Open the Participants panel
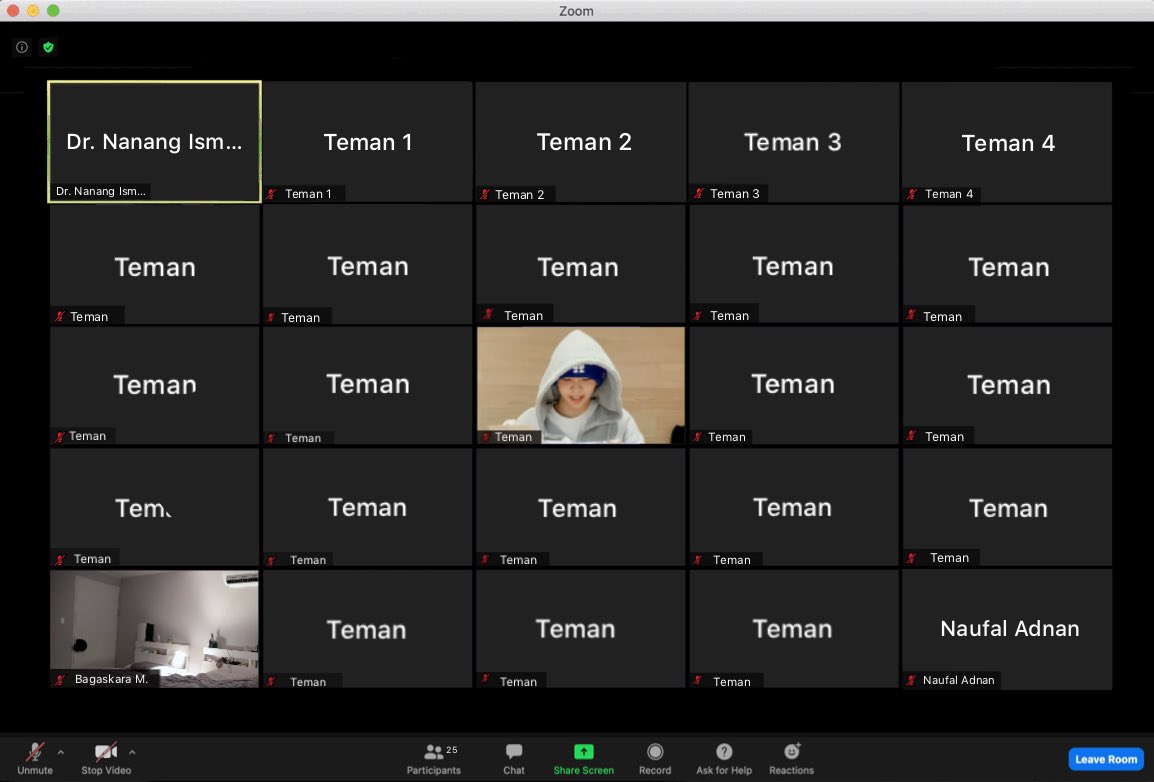Image resolution: width=1154 pixels, height=782 pixels. (434, 758)
